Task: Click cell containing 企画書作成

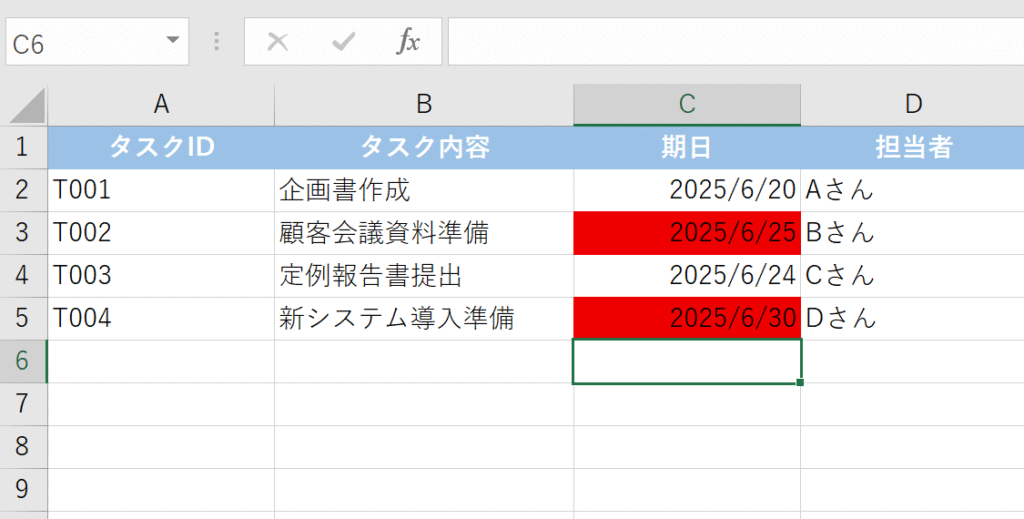Action: tap(424, 190)
